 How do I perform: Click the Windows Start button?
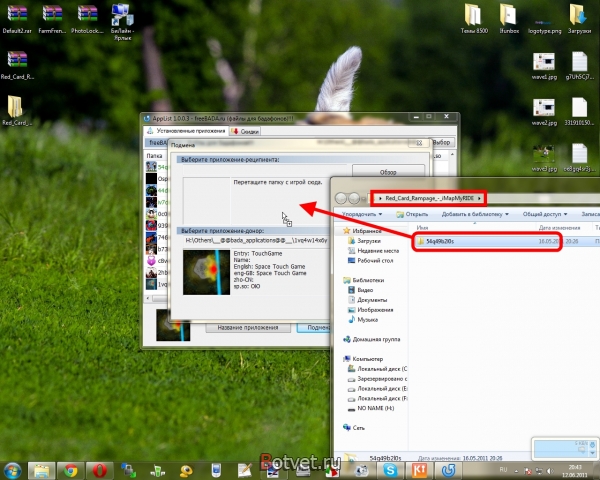[14, 468]
